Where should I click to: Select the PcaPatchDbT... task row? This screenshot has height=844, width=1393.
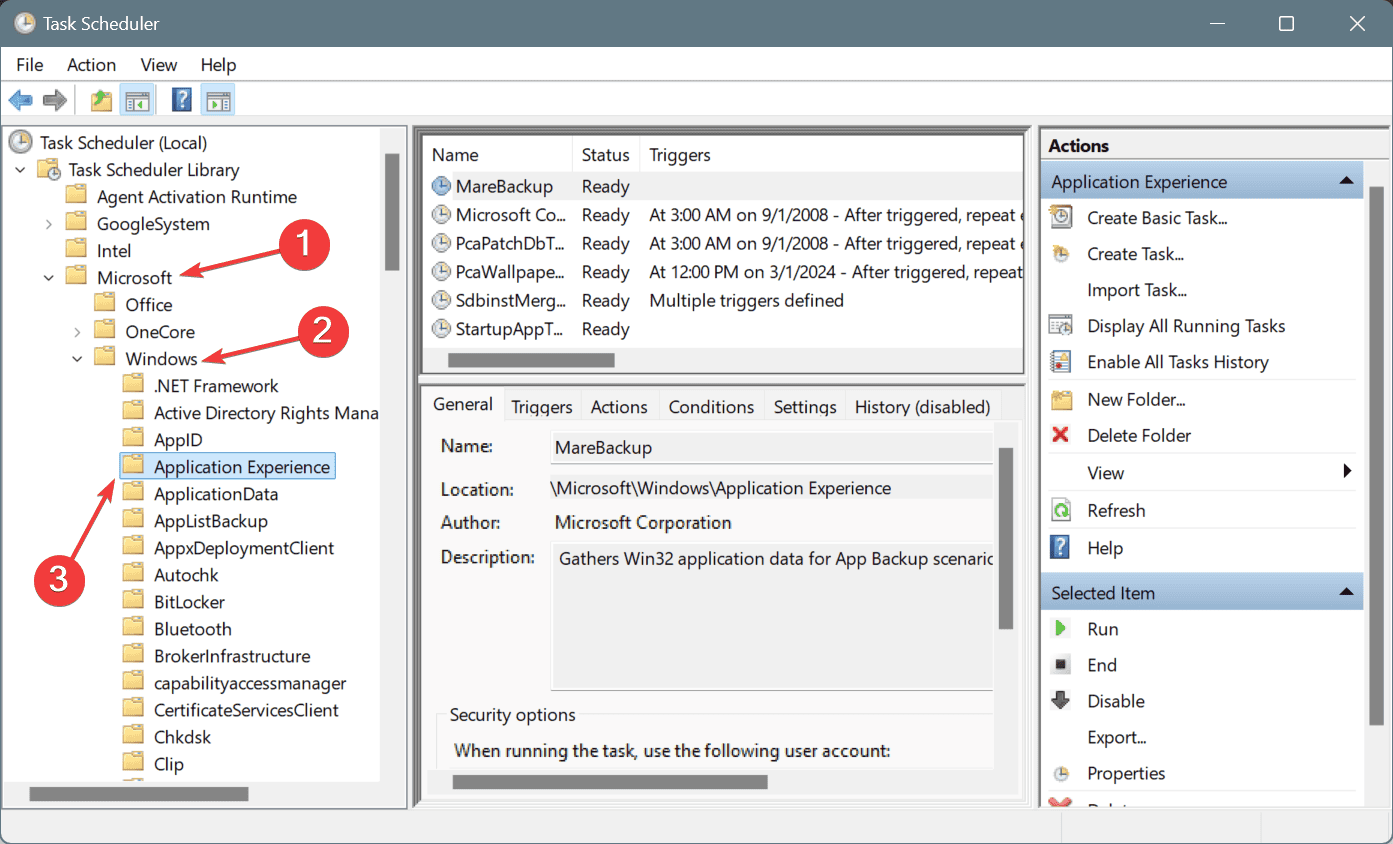click(725, 243)
